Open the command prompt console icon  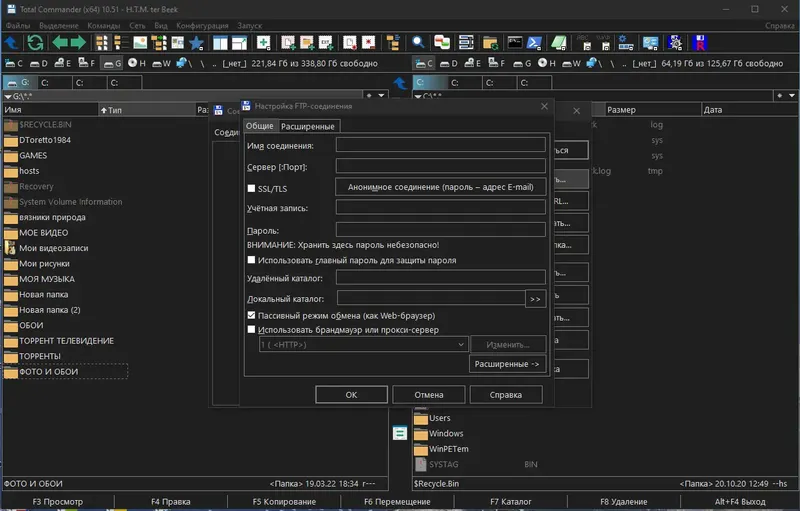tap(515, 43)
